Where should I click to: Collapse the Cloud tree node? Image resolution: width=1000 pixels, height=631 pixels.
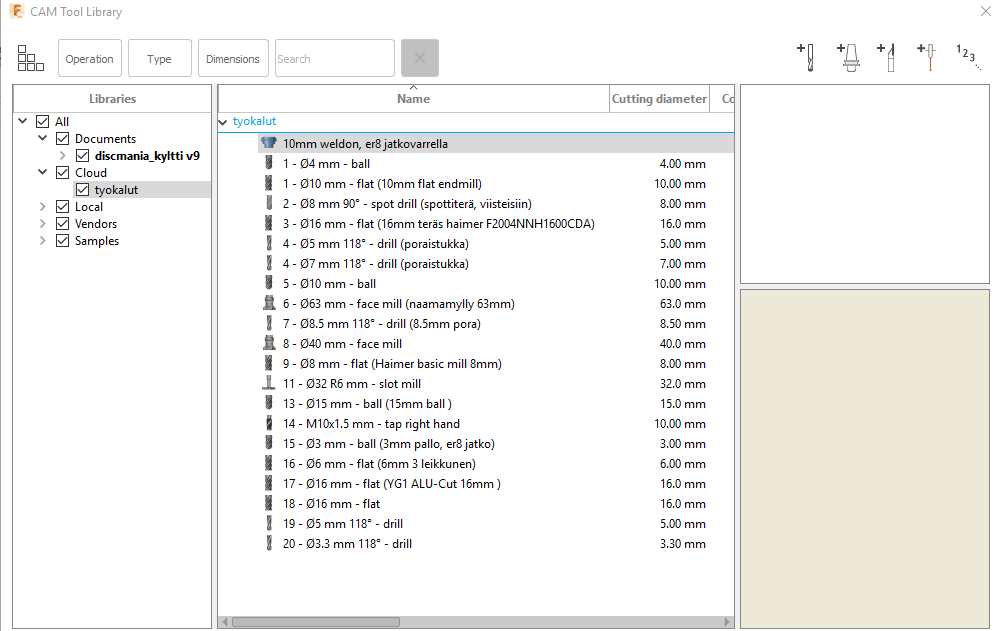42,172
